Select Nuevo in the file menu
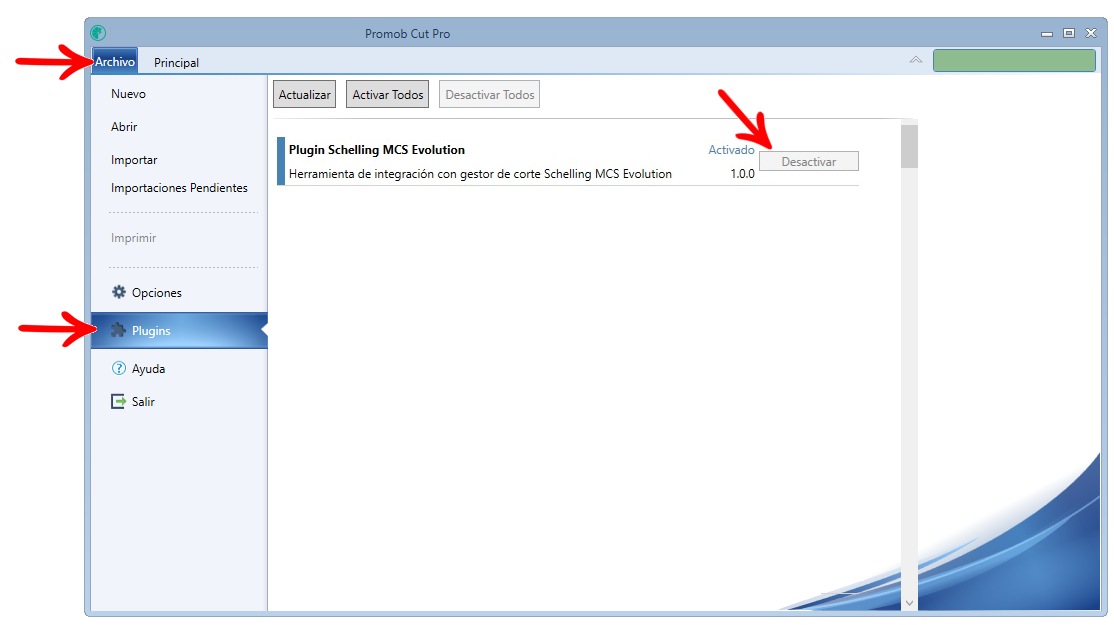Viewport: 1114px width, 625px height. [x=129, y=94]
